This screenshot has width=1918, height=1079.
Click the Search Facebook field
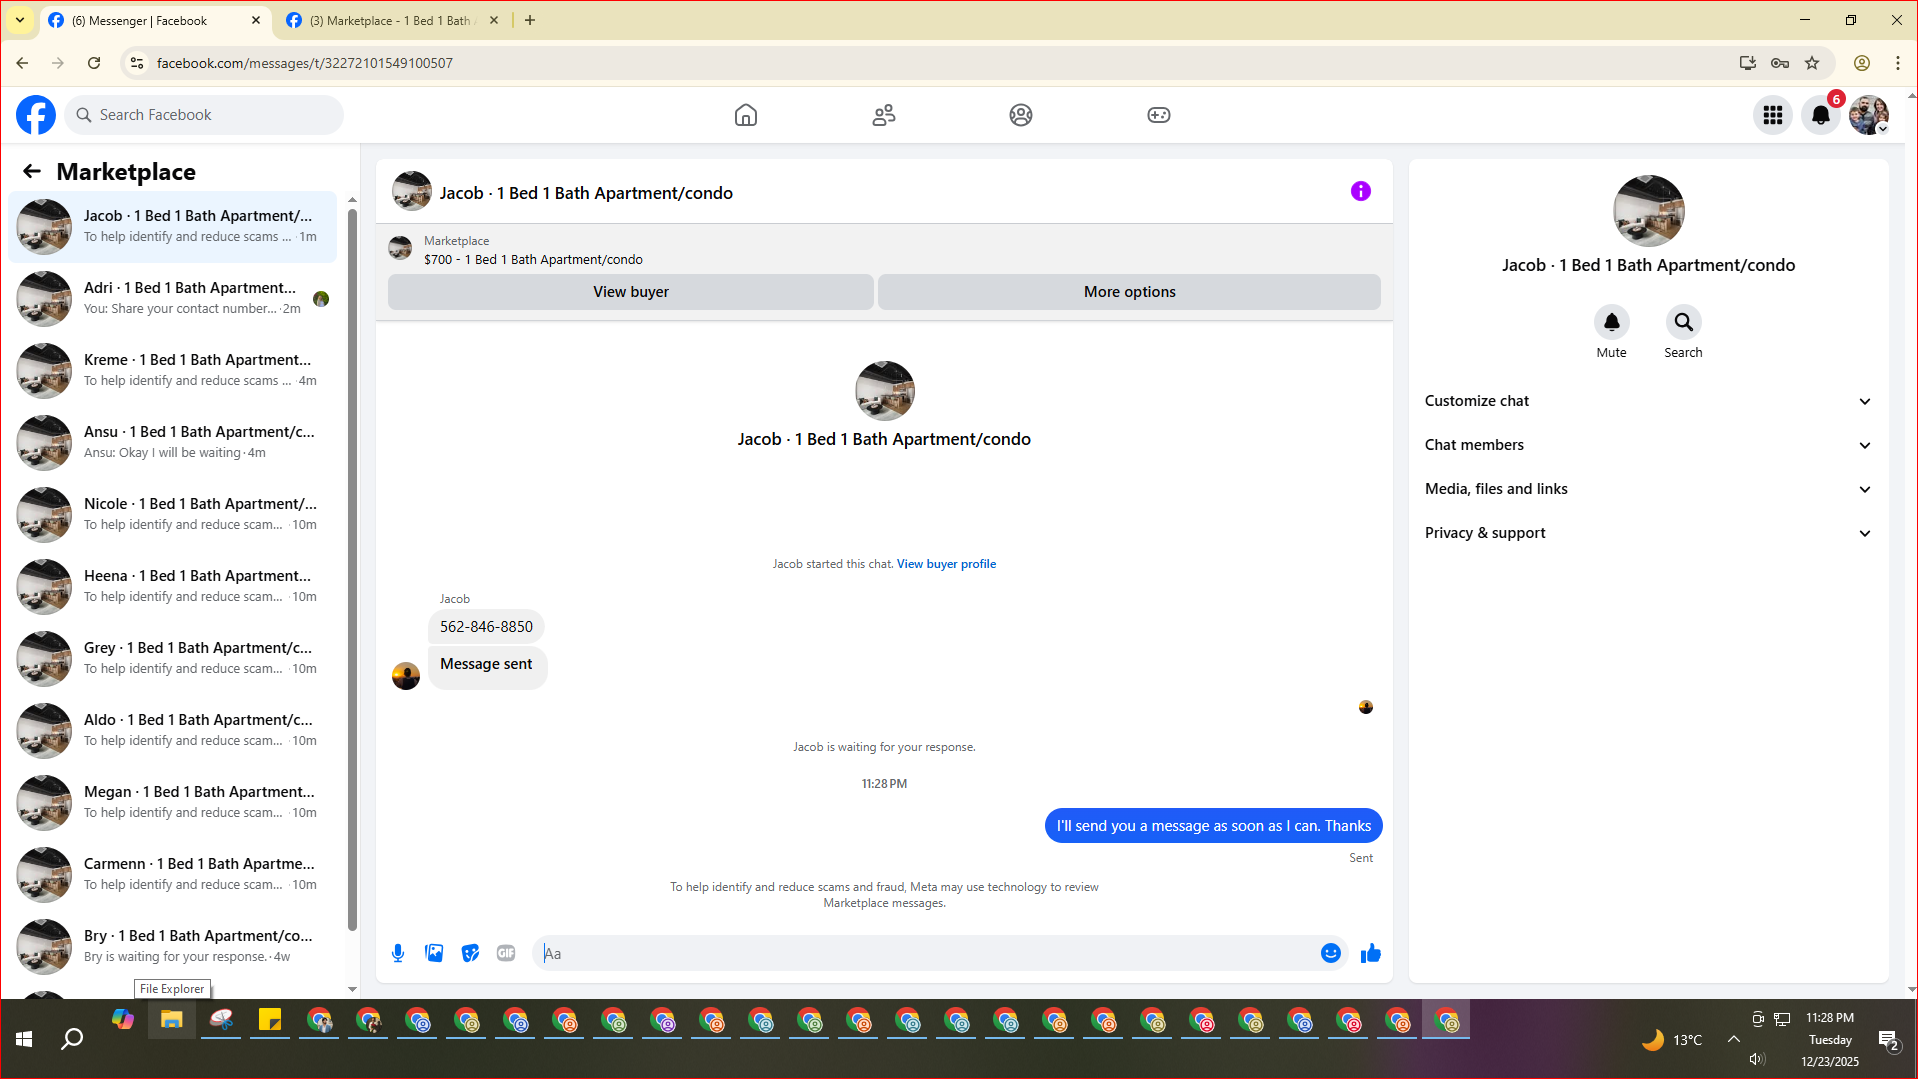[204, 115]
